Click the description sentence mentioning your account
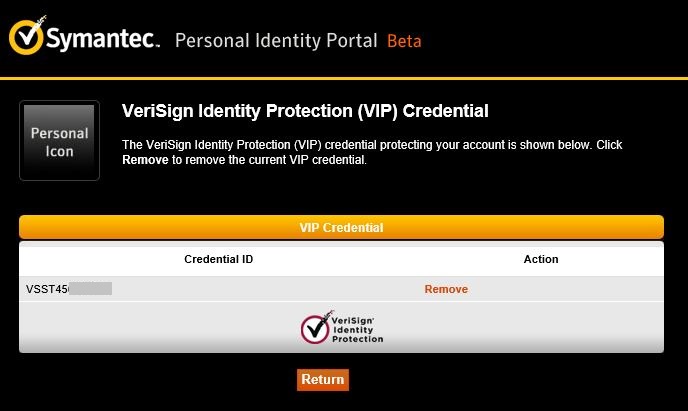This screenshot has height=411, width=688. 371,145
